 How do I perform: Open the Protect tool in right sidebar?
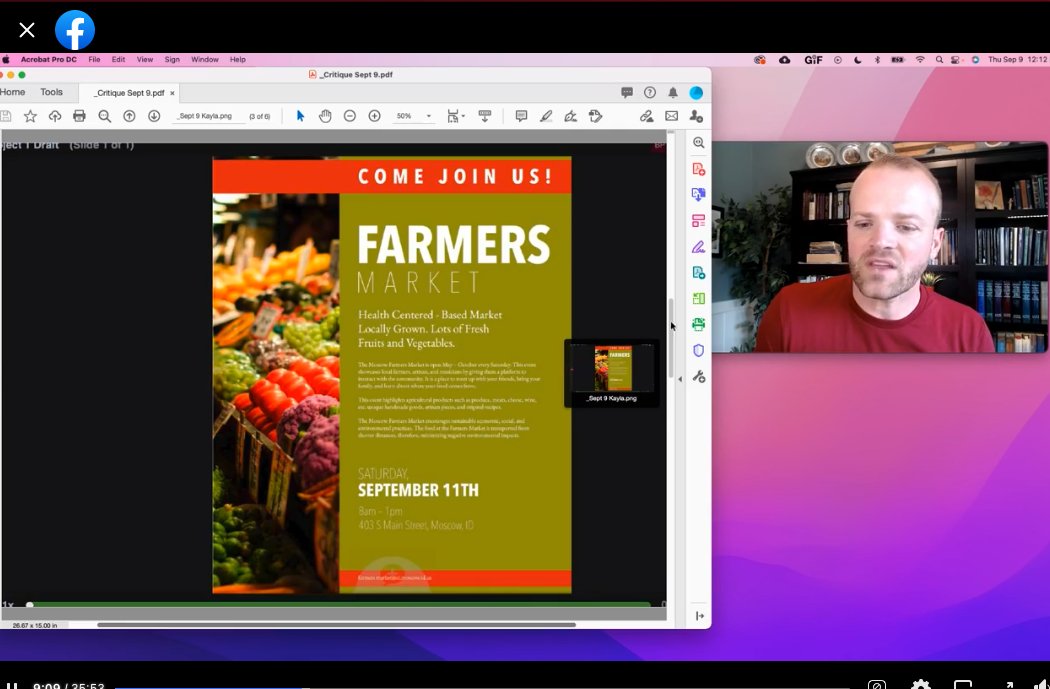698,350
